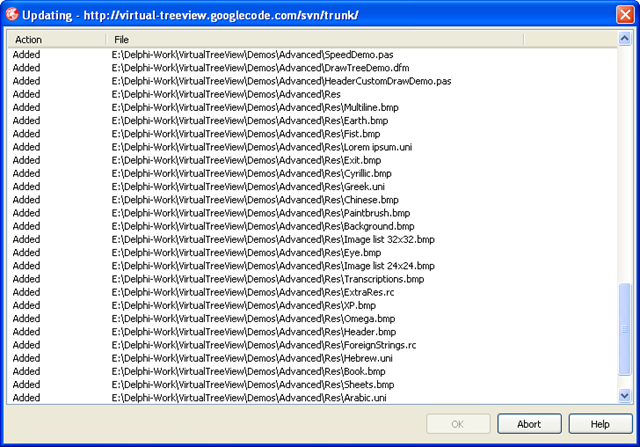Select the Image list 32x32.bmp row
This screenshot has height=447, width=640.
(x=312, y=239)
